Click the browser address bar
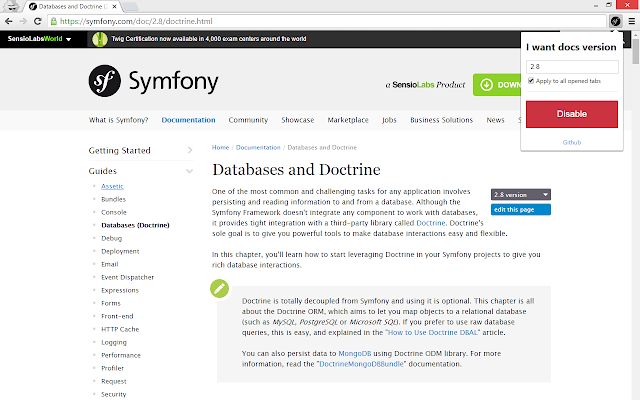The image size is (640, 400). (x=327, y=21)
